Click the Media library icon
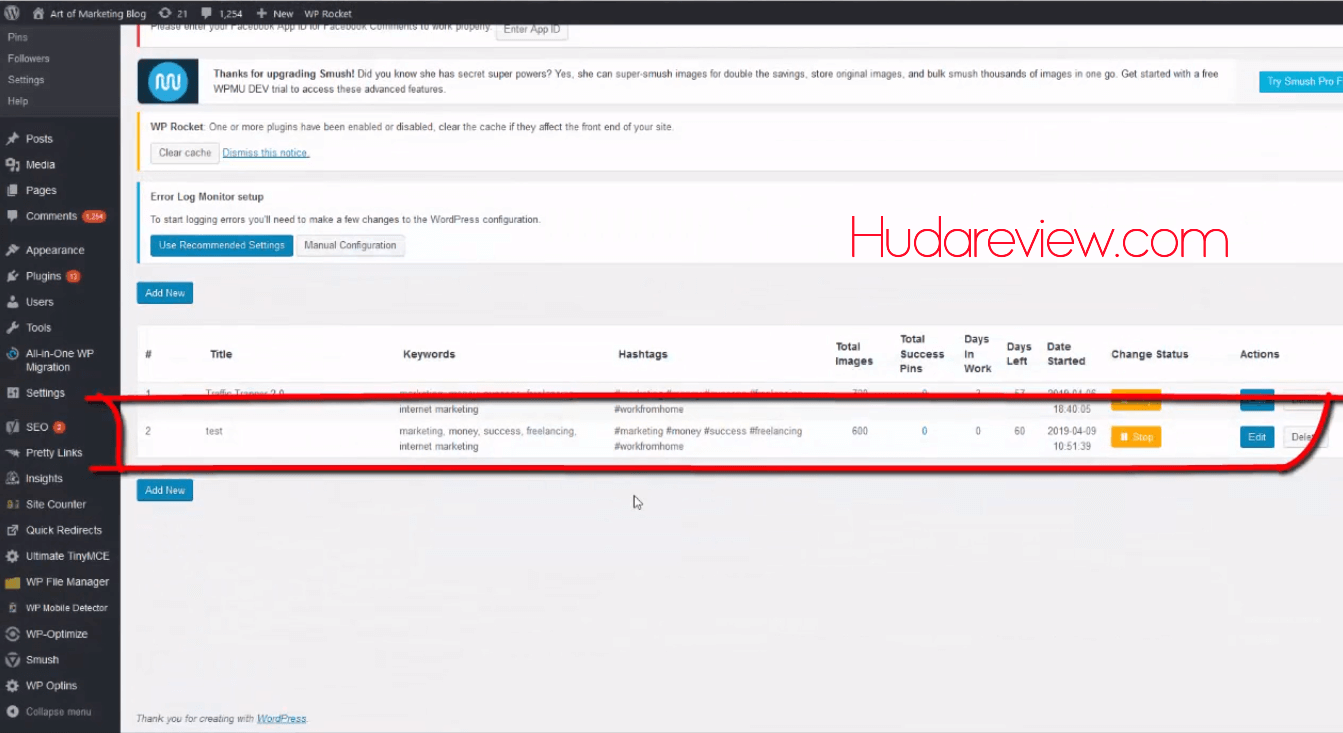 click(12, 165)
